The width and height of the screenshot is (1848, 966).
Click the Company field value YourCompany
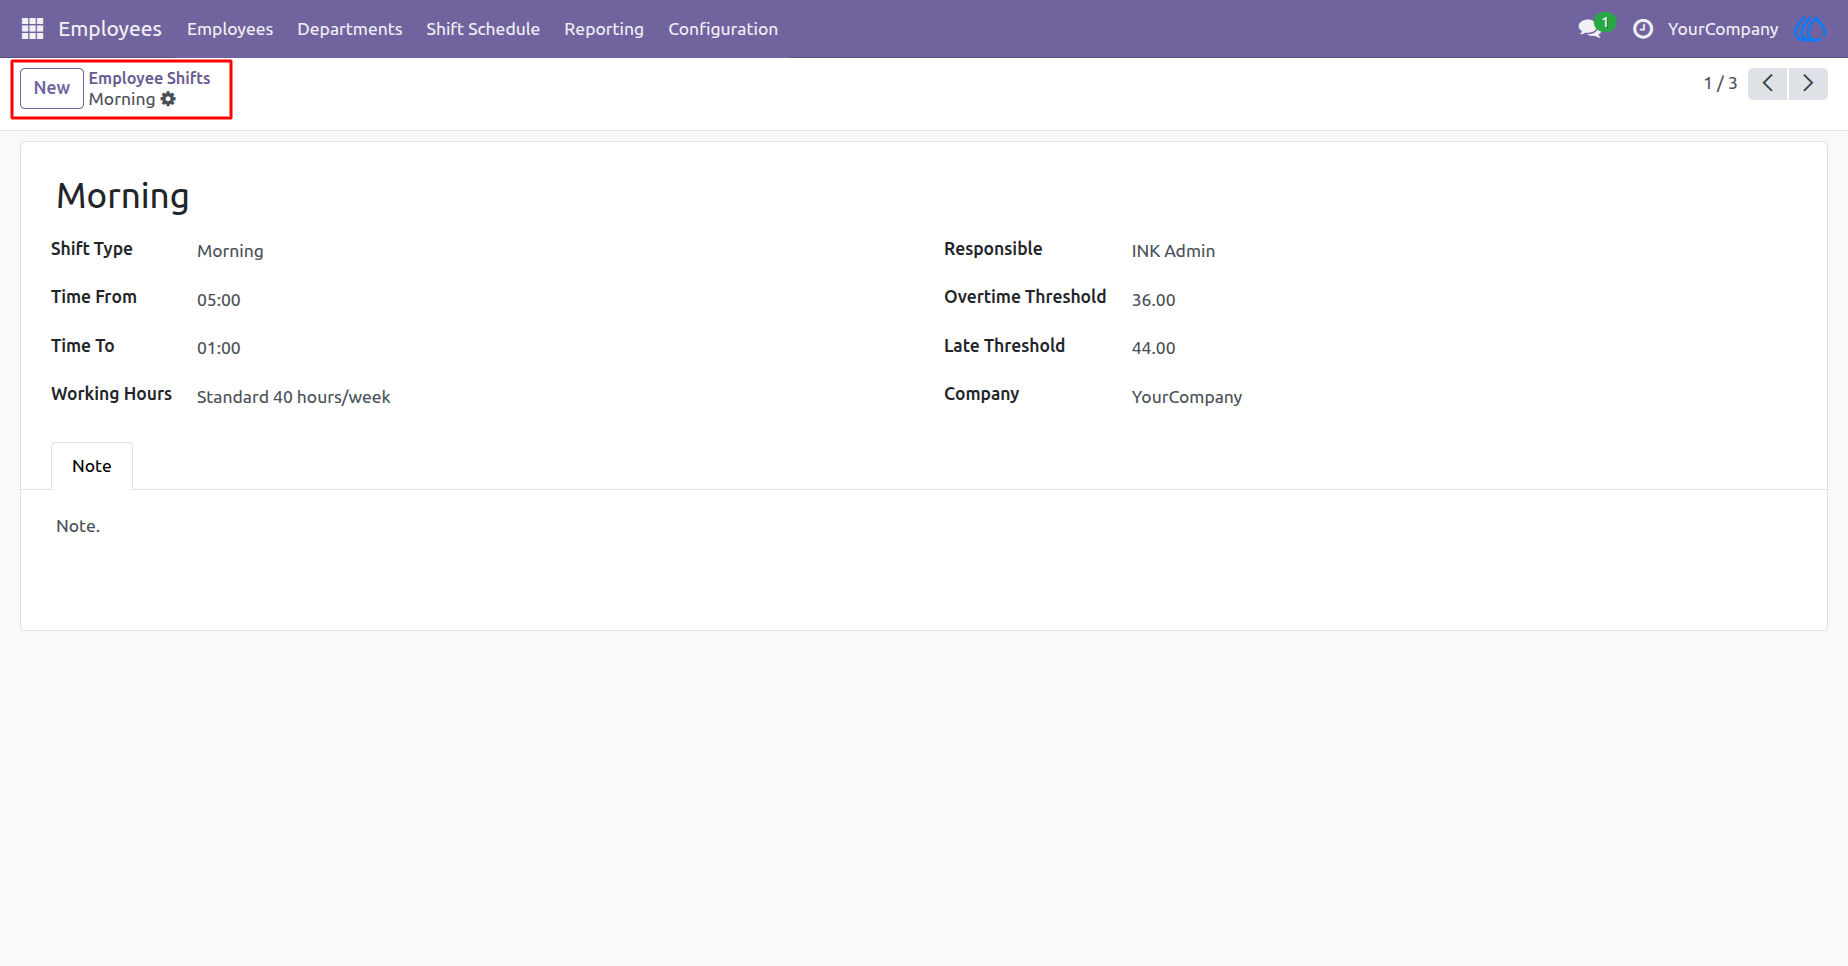1187,397
